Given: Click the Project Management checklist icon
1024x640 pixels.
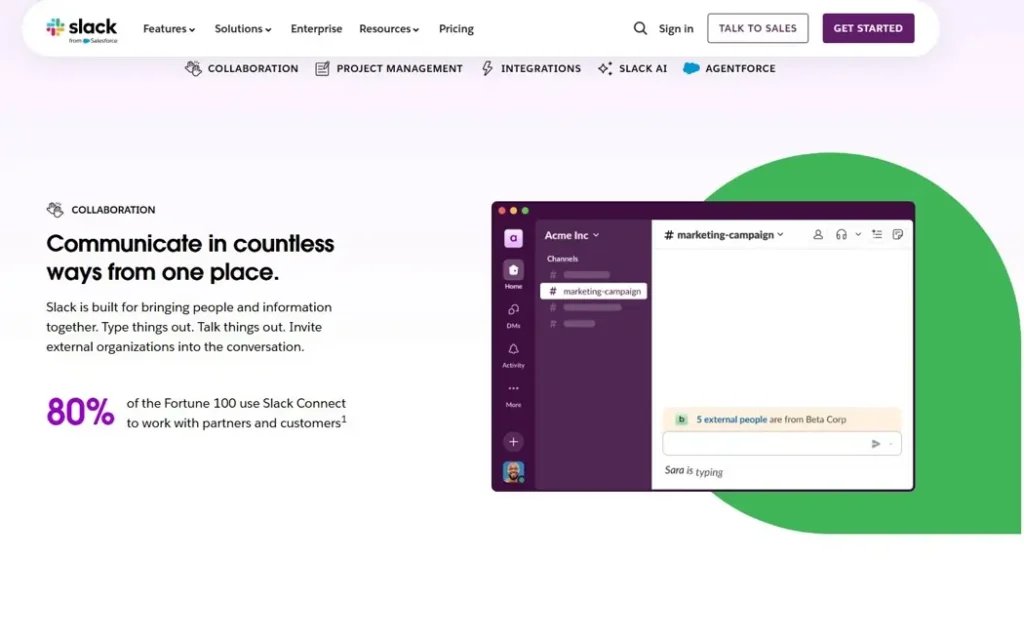Looking at the screenshot, I should point(322,69).
